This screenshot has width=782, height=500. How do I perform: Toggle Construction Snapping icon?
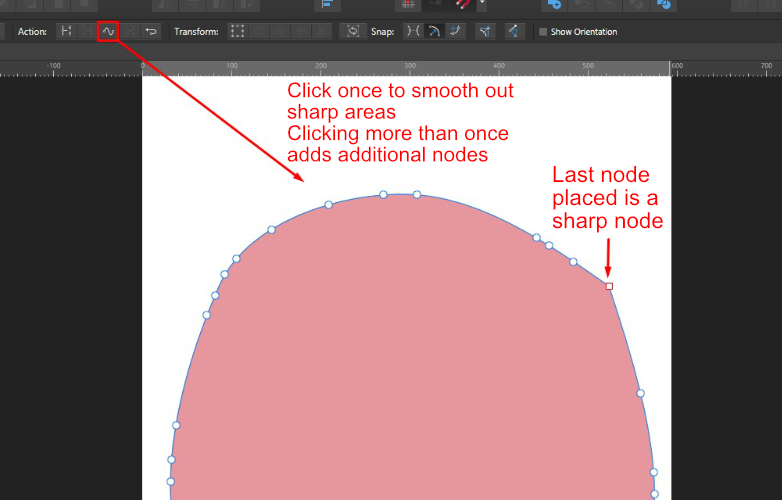(514, 31)
